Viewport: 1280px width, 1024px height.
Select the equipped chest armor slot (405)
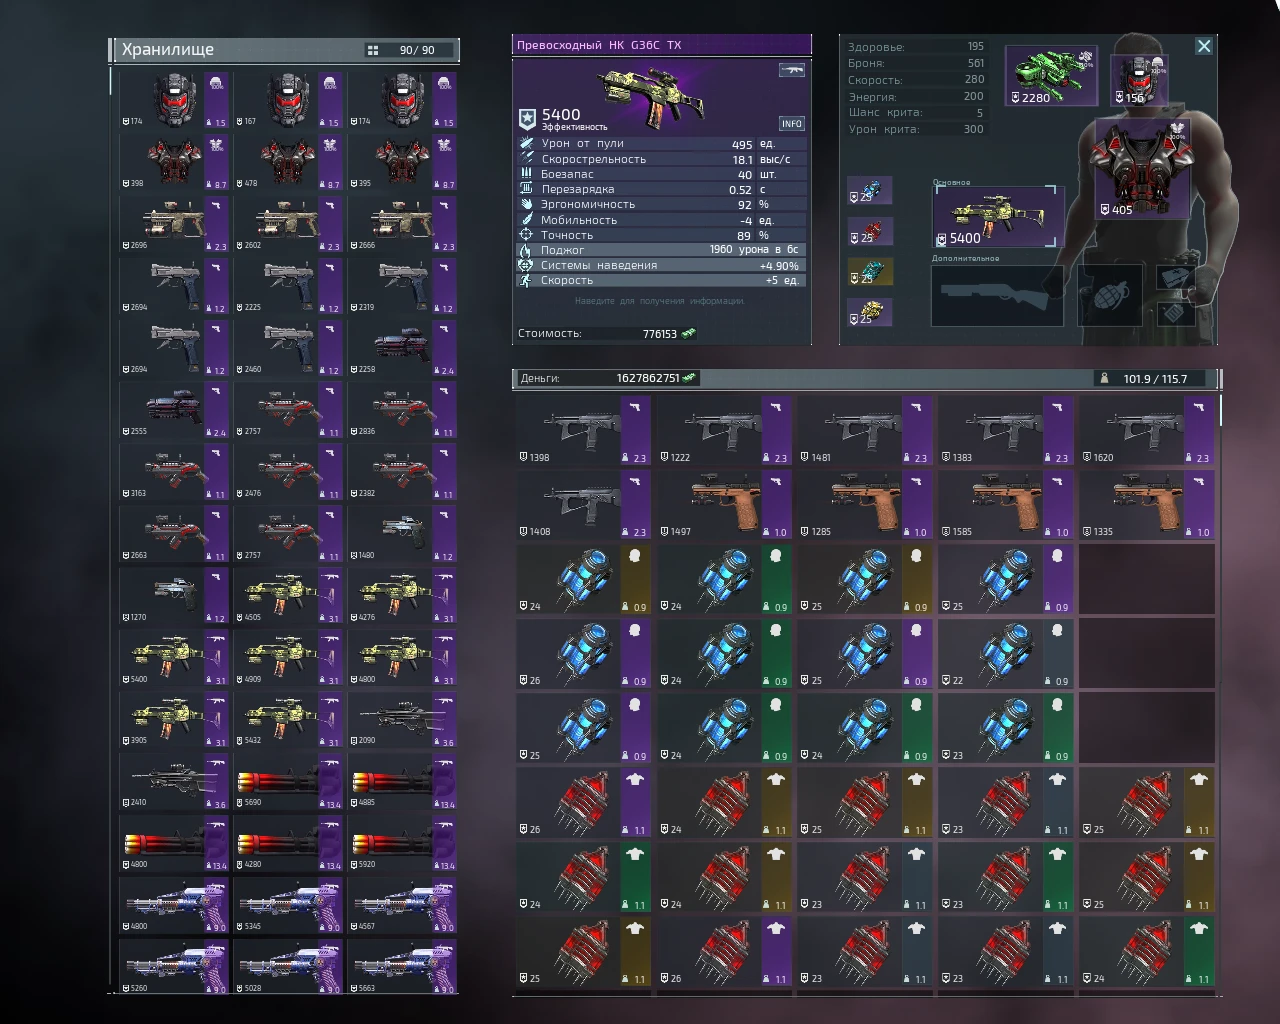tap(1141, 168)
